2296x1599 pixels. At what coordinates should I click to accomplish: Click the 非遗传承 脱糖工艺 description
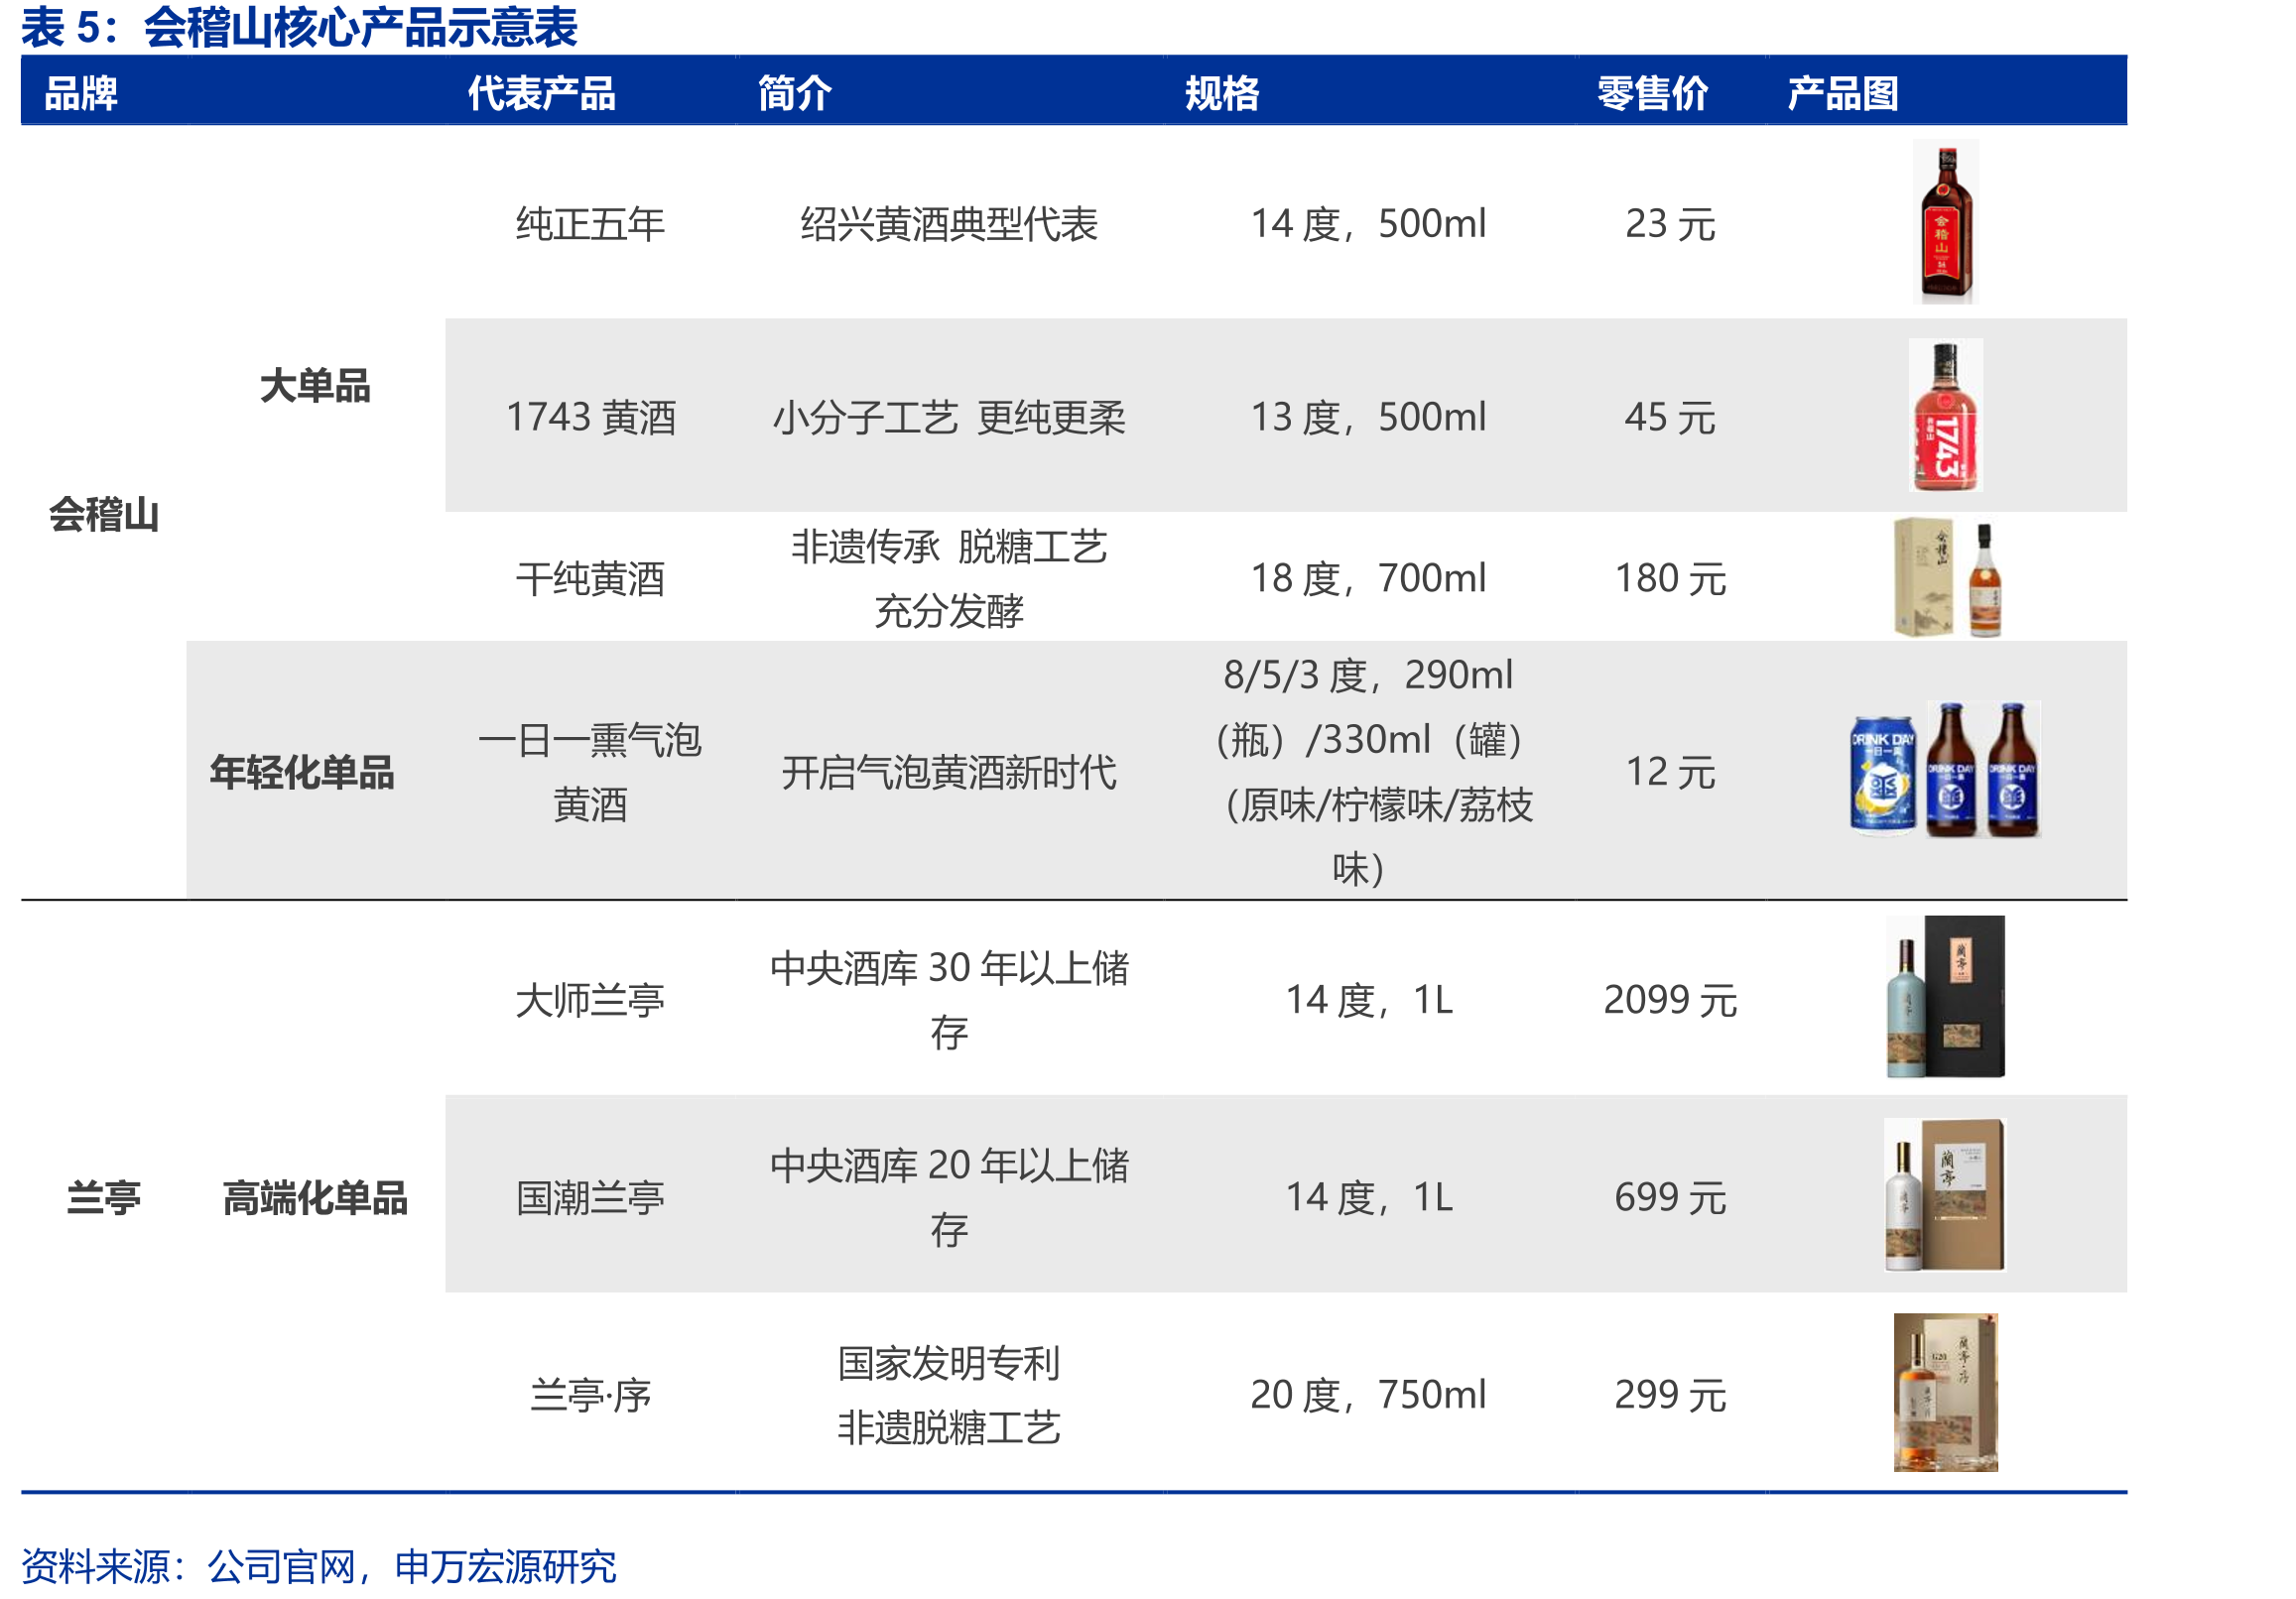coord(949,546)
